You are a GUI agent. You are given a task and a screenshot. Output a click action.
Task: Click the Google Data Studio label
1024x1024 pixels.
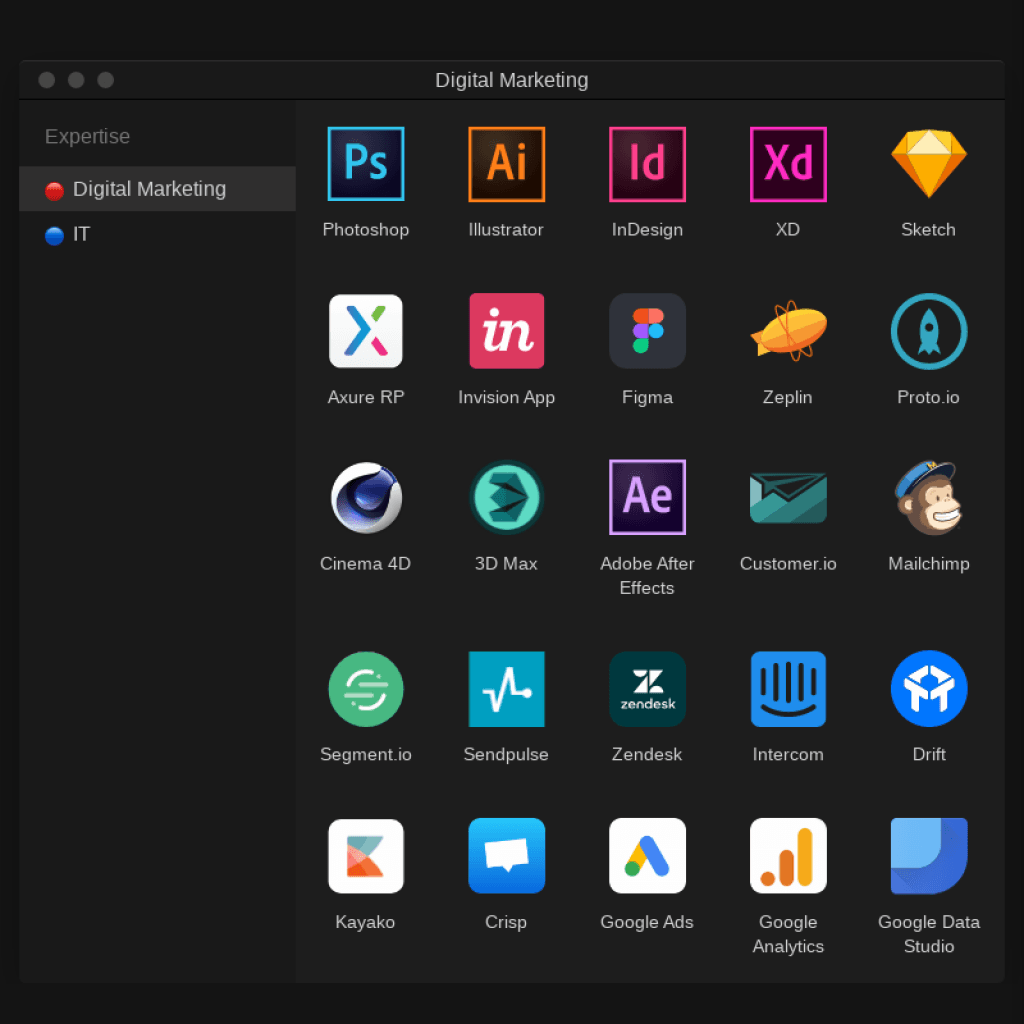click(x=929, y=934)
